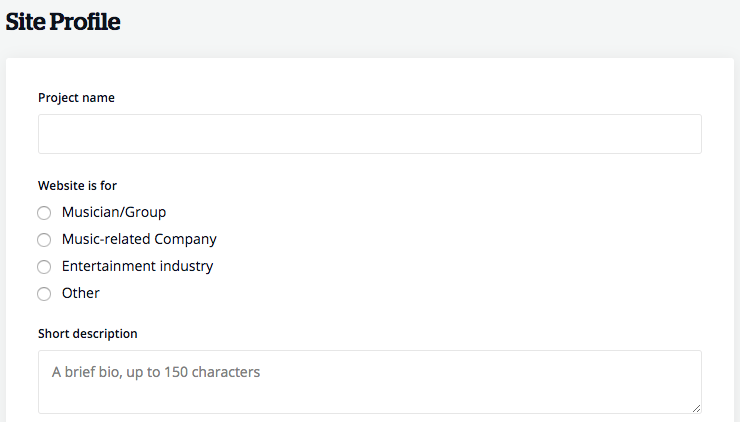Viewport: 740px width, 422px height.
Task: Pick the Entertainment industry radio button
Action: 44,267
